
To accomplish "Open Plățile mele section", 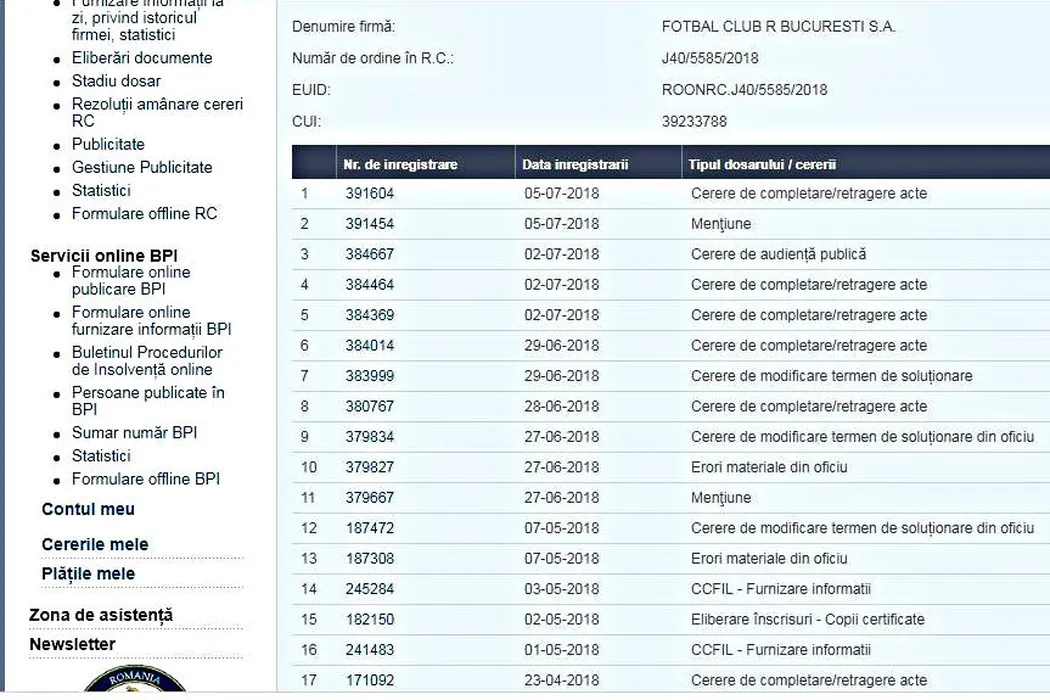I will pyautogui.click(x=88, y=573).
